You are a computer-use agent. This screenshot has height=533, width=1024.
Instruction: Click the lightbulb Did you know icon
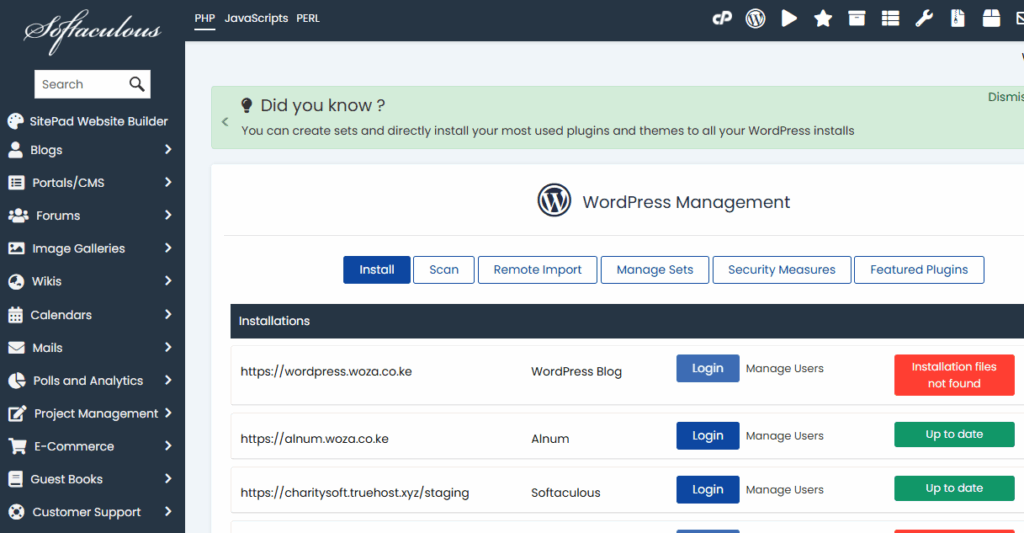(x=246, y=105)
